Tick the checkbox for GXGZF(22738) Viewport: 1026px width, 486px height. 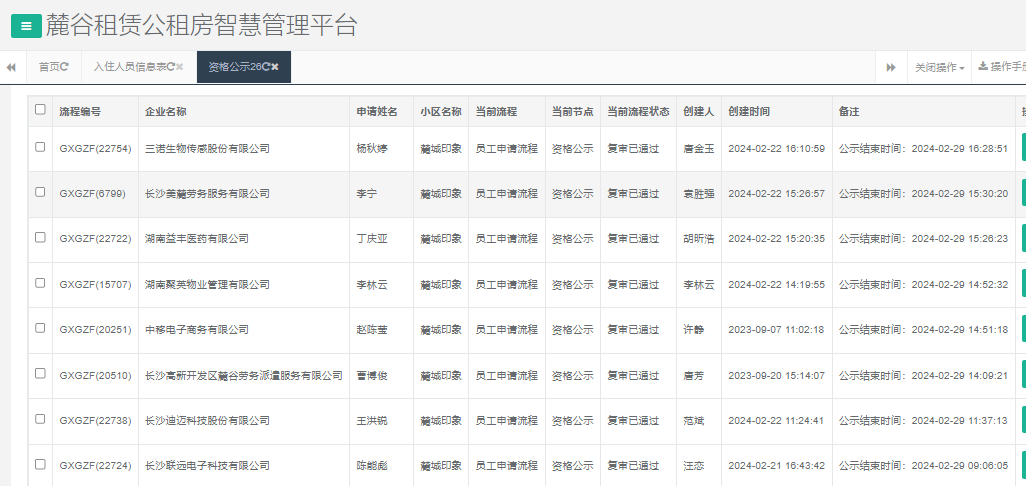tap(41, 419)
